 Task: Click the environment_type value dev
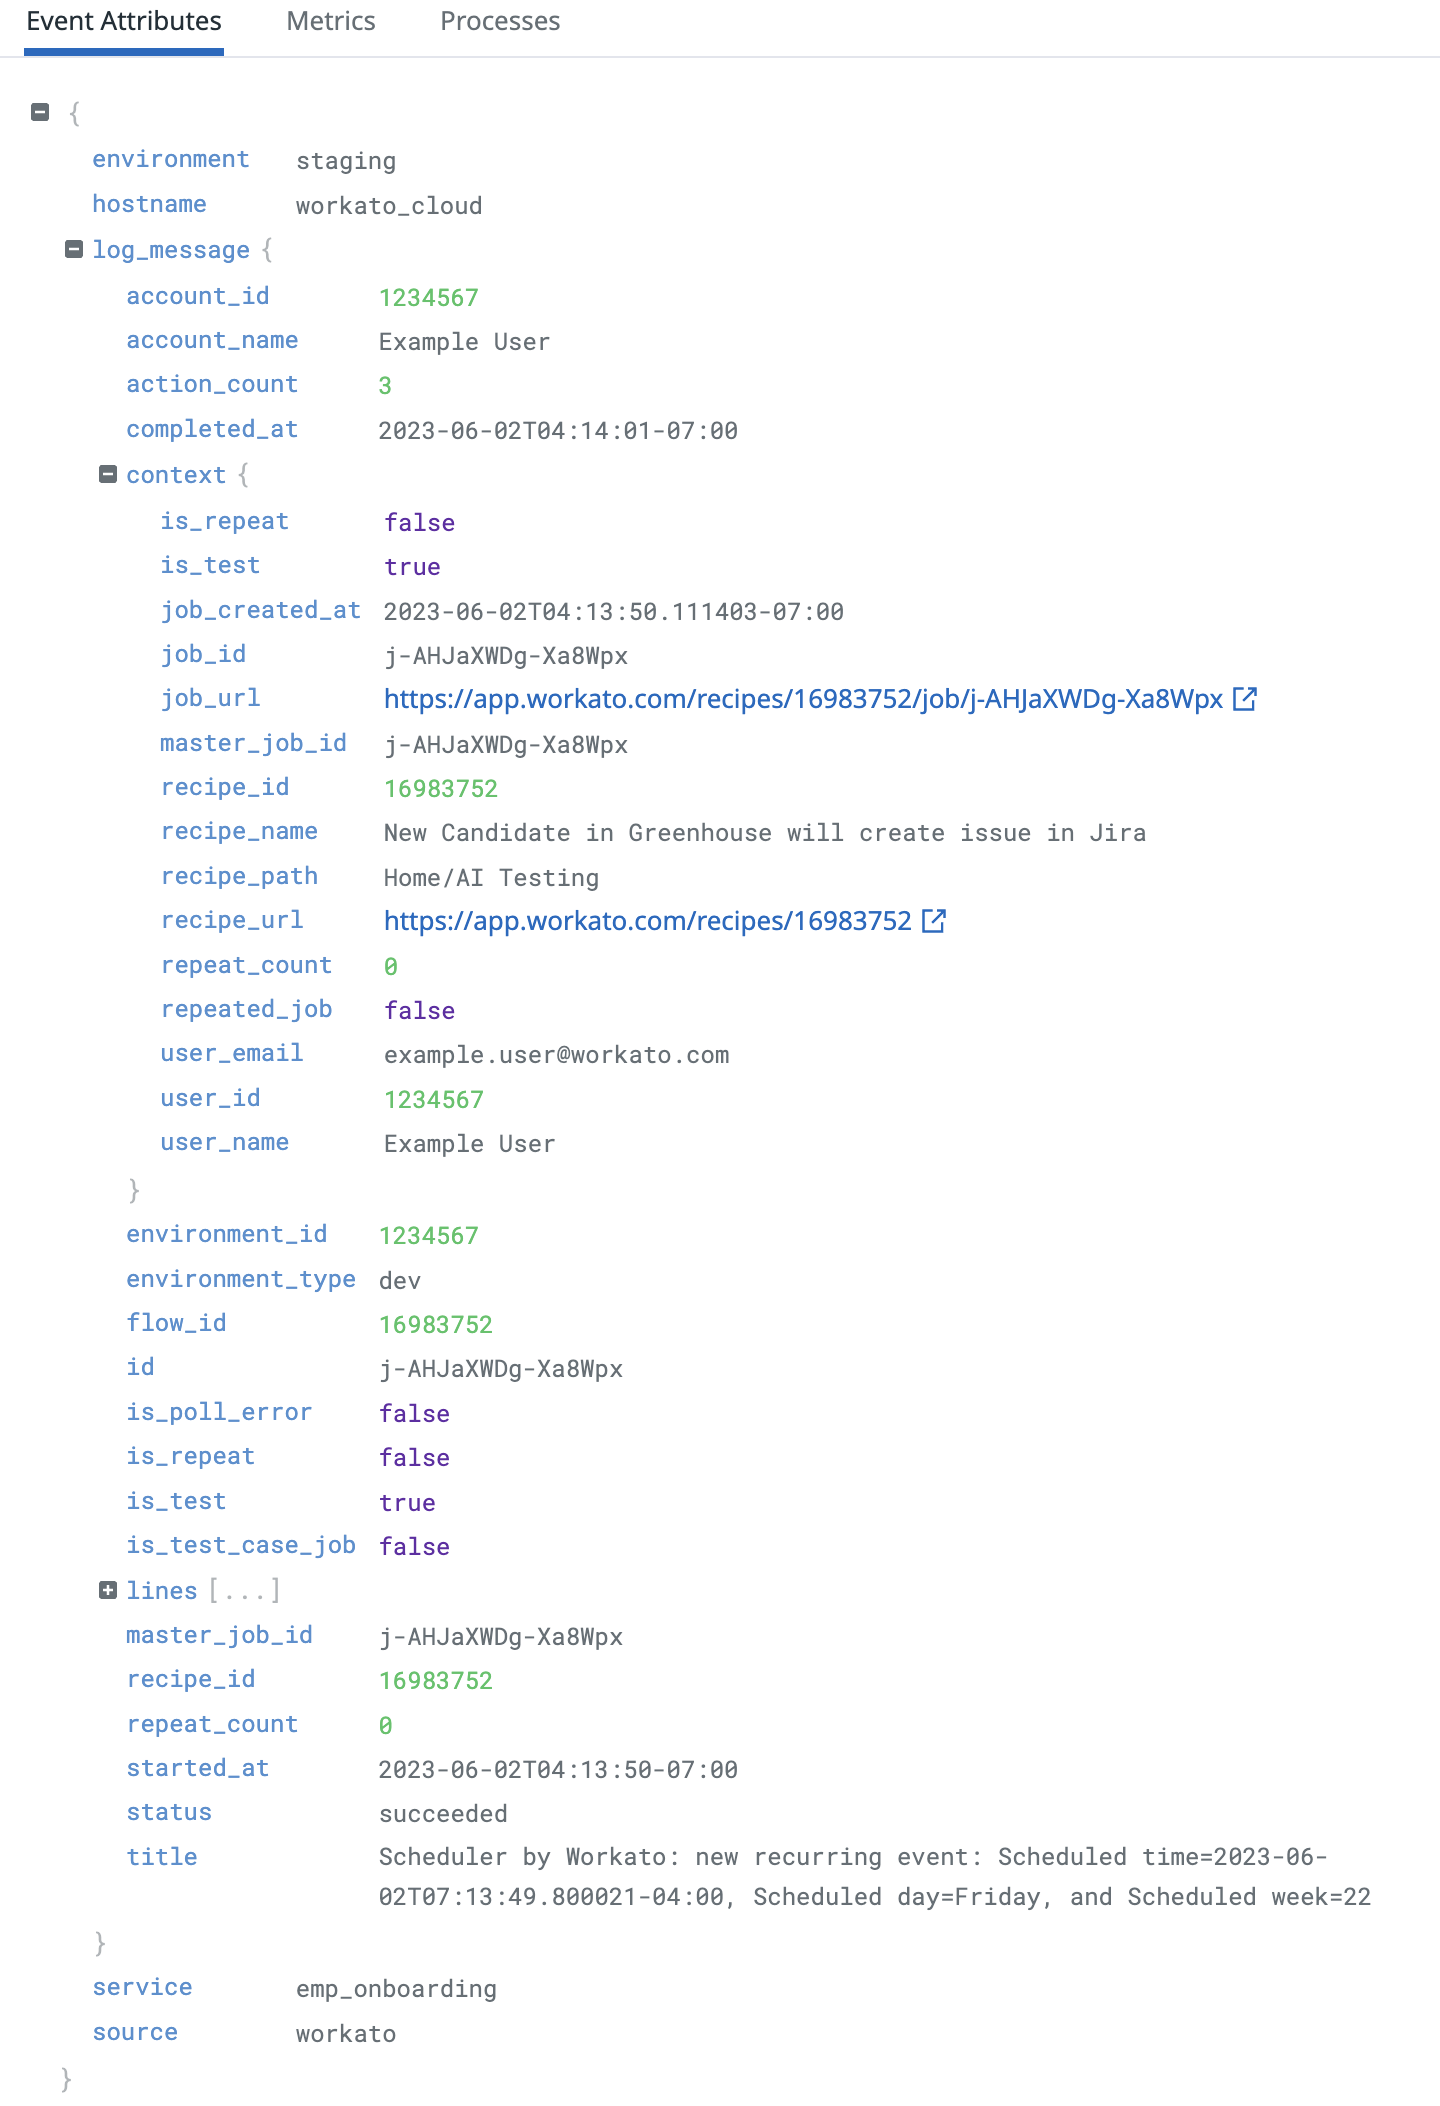click(x=400, y=1281)
